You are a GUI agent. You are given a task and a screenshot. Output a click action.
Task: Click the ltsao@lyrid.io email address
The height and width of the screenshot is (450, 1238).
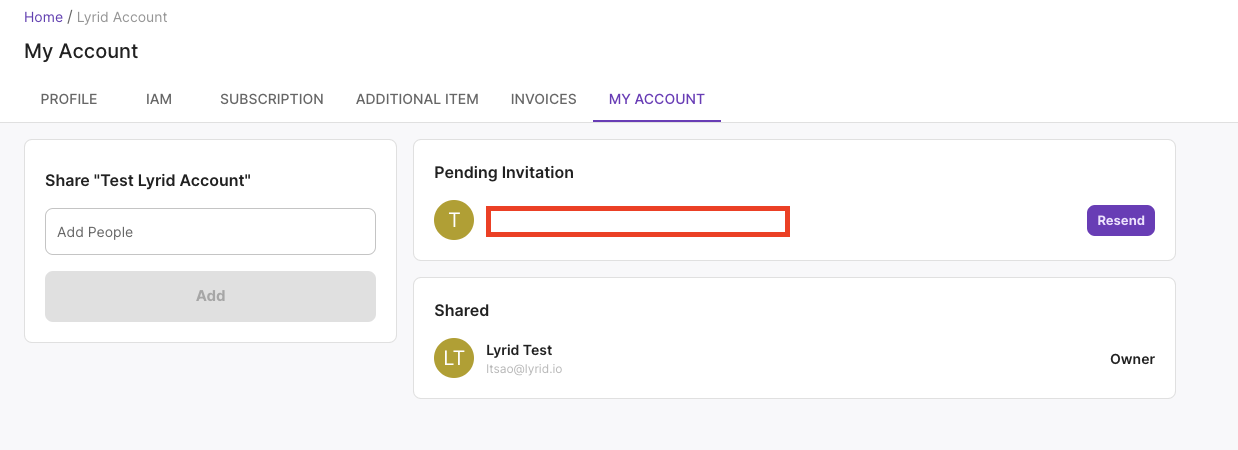[x=524, y=369]
